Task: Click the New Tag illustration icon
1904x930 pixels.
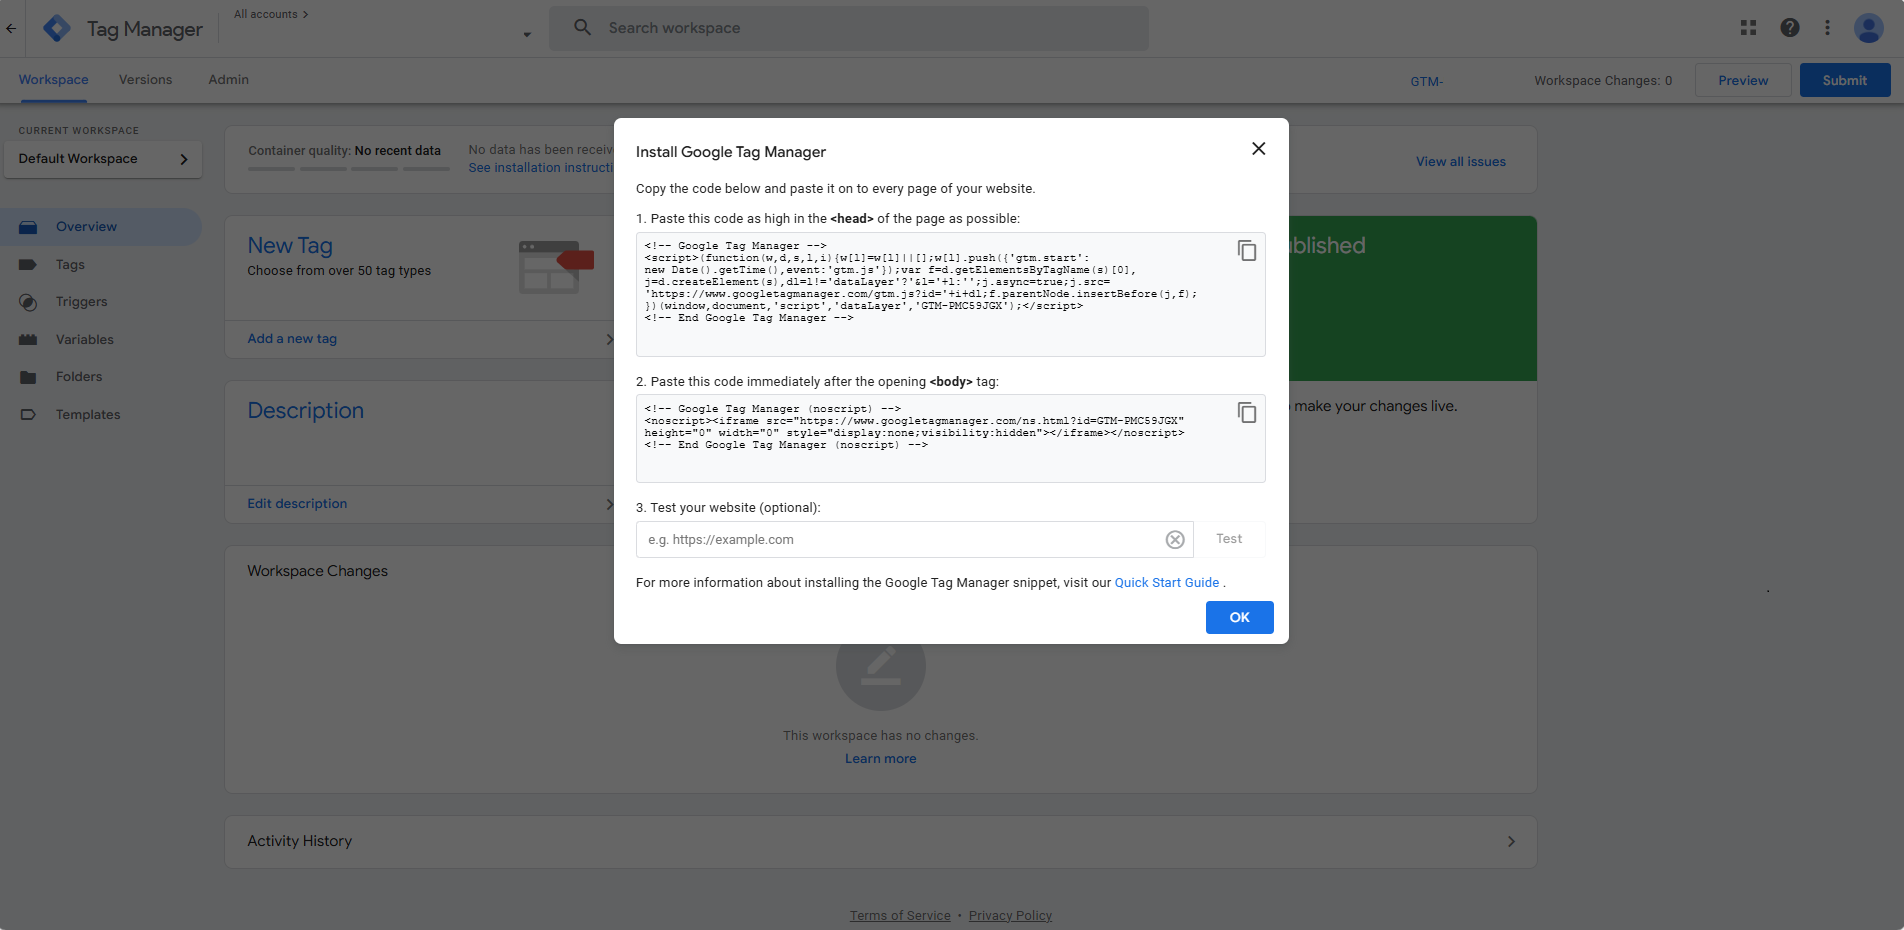Action: point(556,267)
